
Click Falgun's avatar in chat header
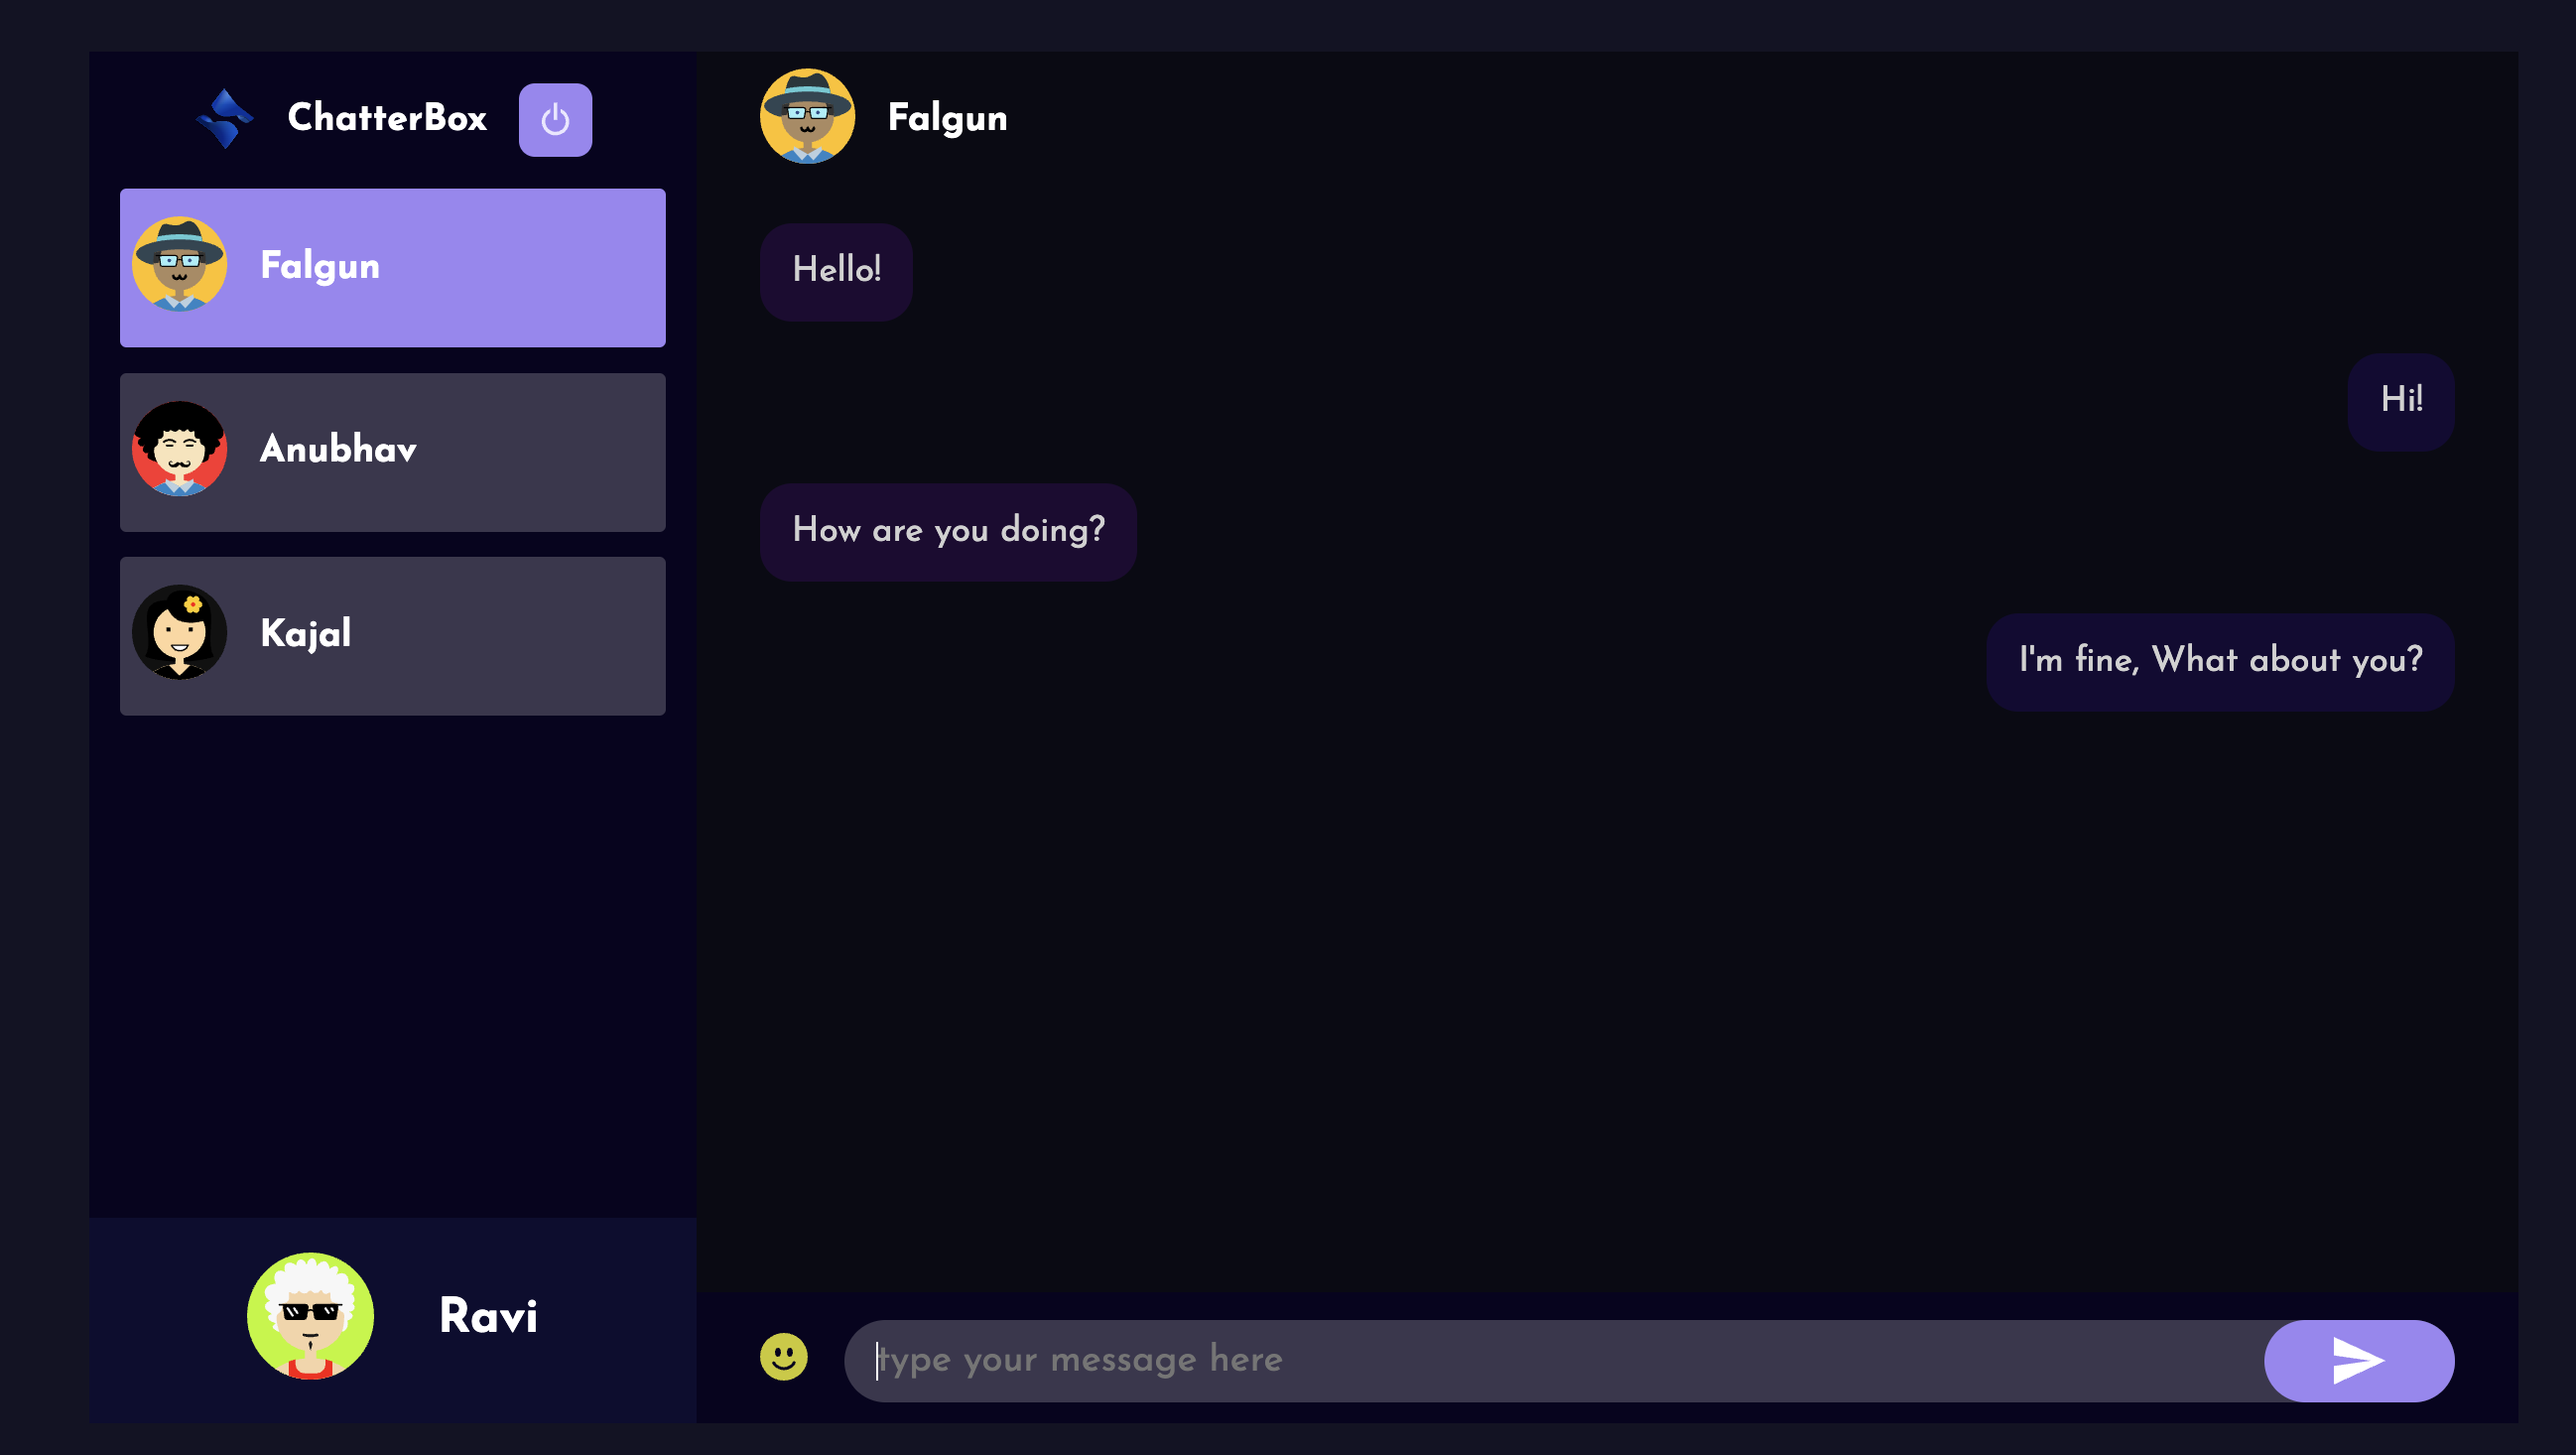[x=807, y=117]
